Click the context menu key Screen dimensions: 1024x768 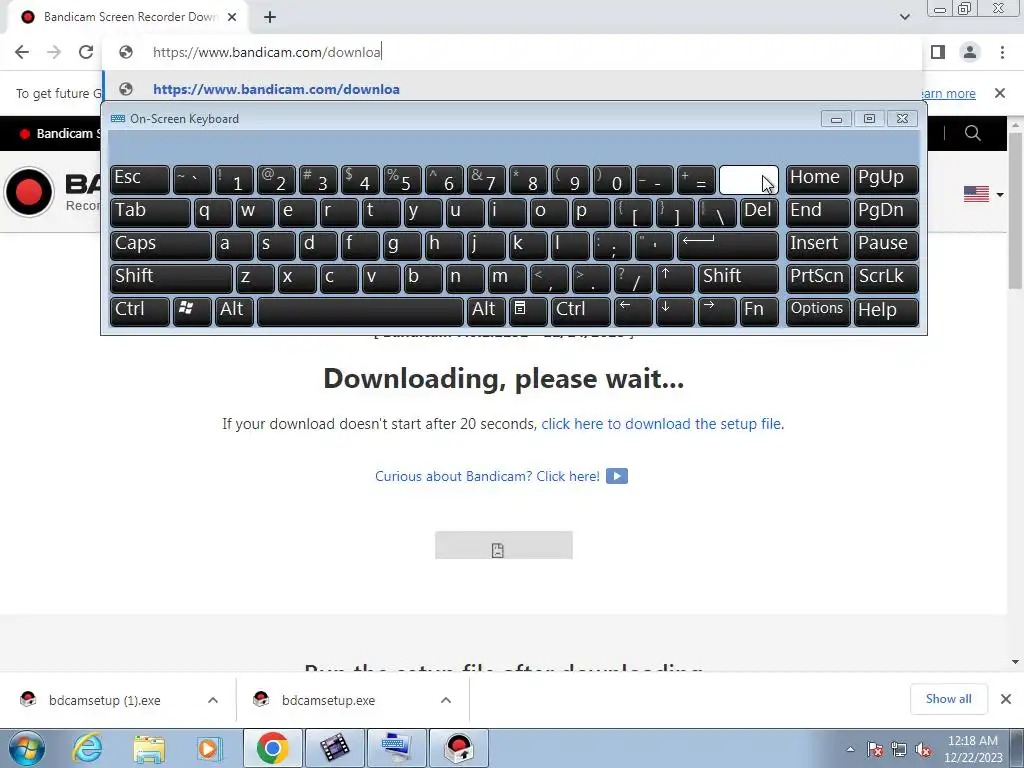528,312
